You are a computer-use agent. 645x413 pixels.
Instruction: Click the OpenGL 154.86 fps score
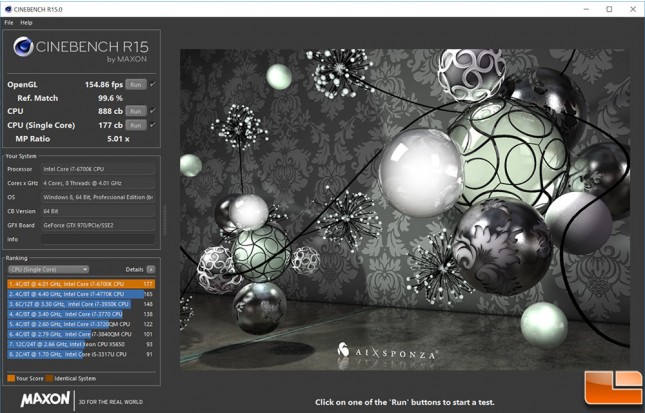104,85
